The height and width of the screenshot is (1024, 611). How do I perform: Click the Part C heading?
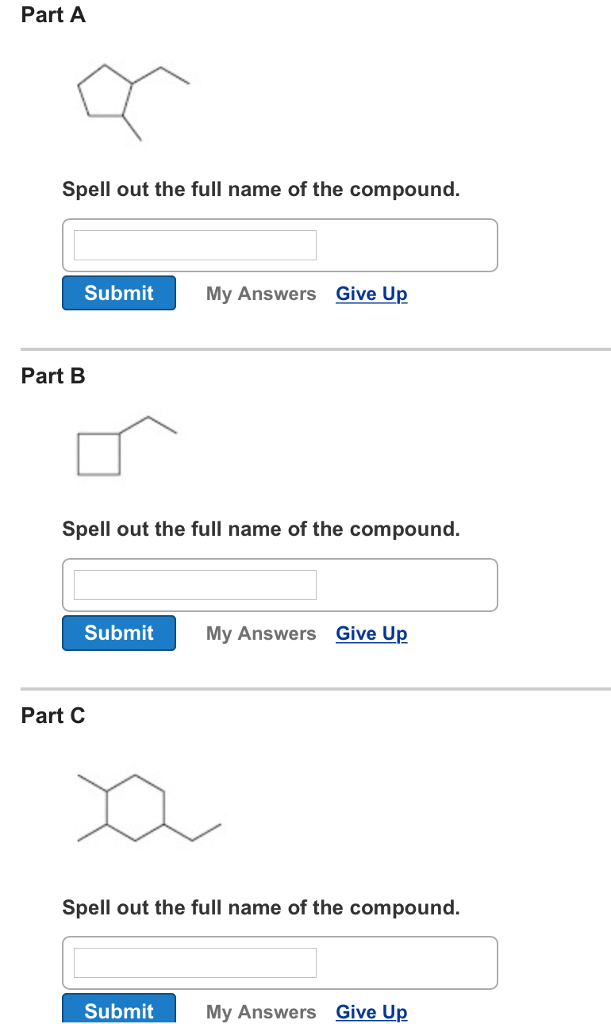[53, 715]
